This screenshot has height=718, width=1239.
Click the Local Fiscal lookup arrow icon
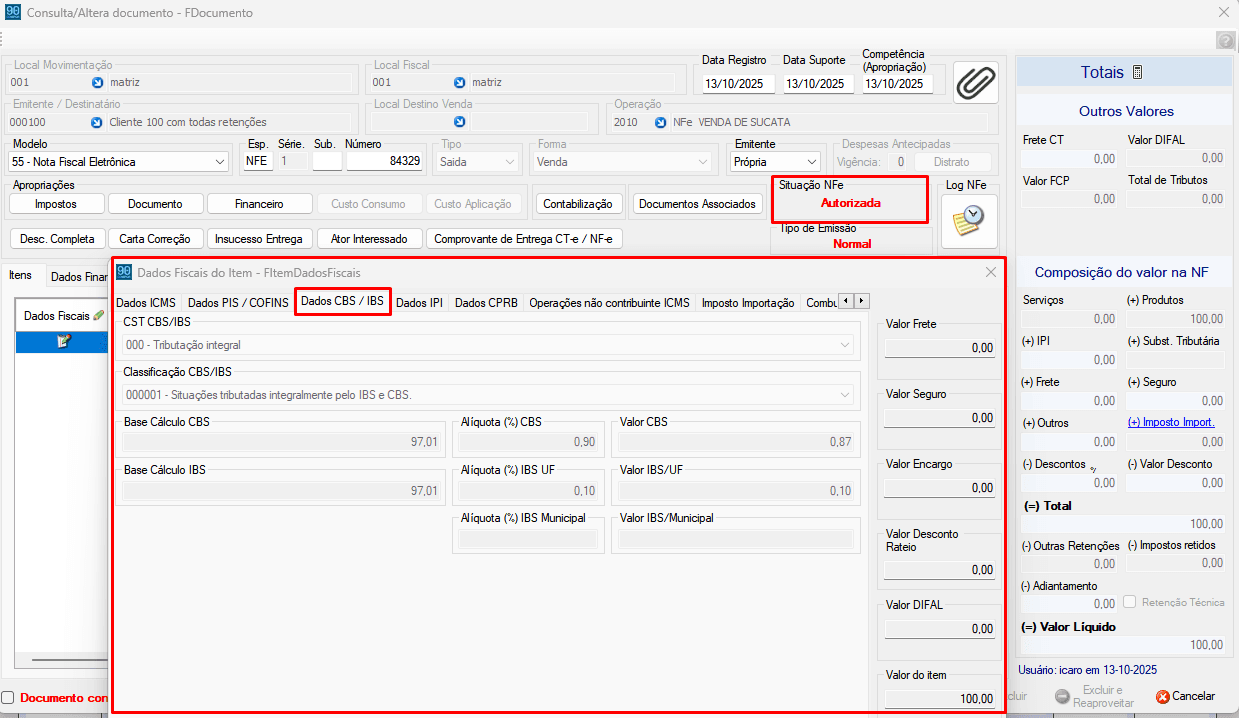tap(459, 83)
